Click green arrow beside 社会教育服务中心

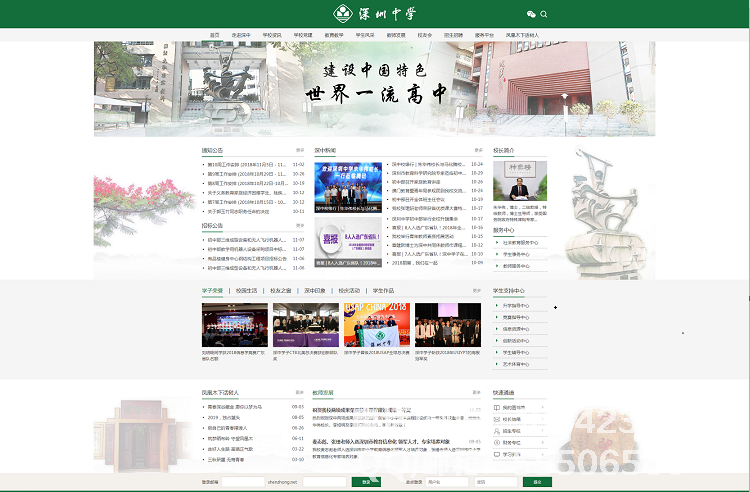[x=497, y=242]
